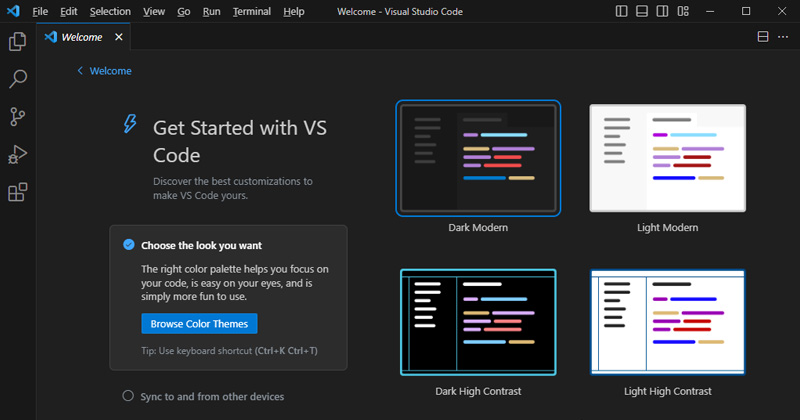This screenshot has width=800, height=420.
Task: Open the Customize Layout icon
Action: click(684, 11)
